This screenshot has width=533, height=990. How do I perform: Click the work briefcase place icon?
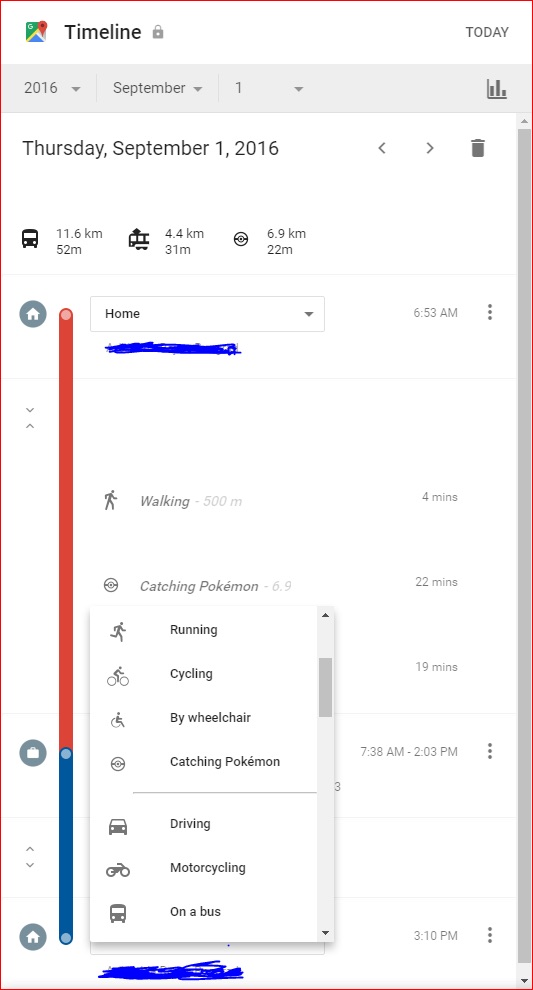33,753
